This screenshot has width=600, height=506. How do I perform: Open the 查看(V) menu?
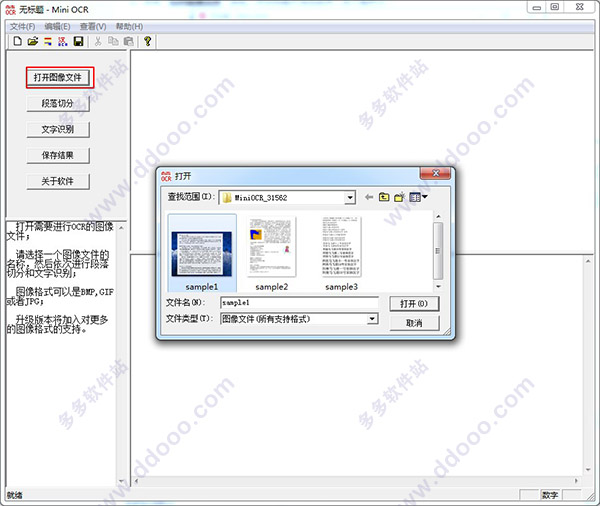coord(93,26)
